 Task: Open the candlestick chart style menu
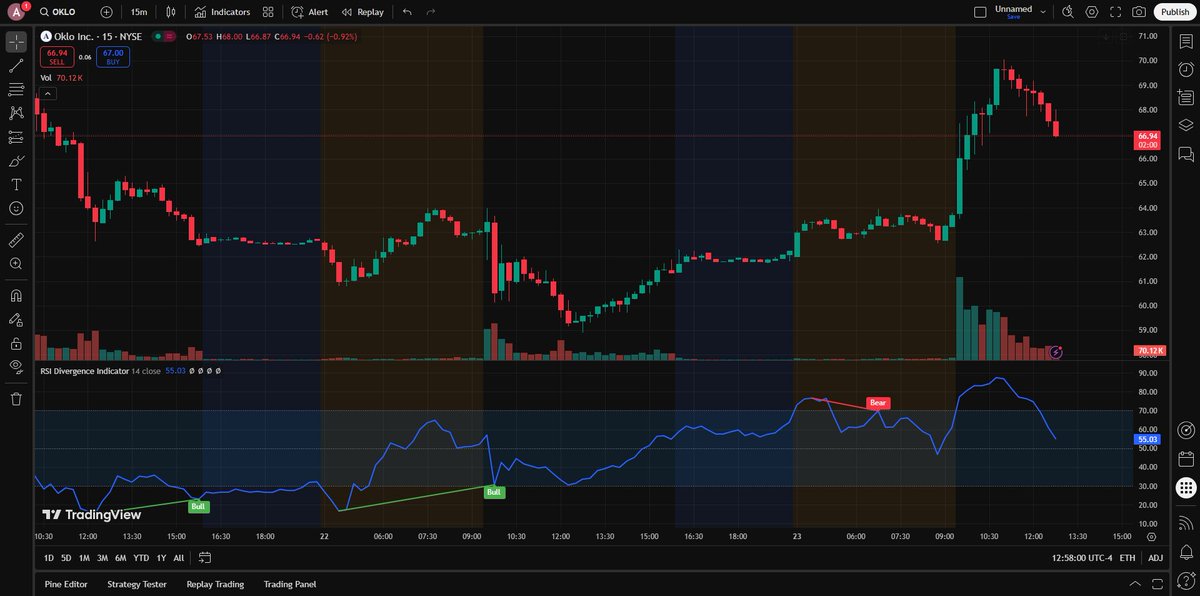coord(171,12)
